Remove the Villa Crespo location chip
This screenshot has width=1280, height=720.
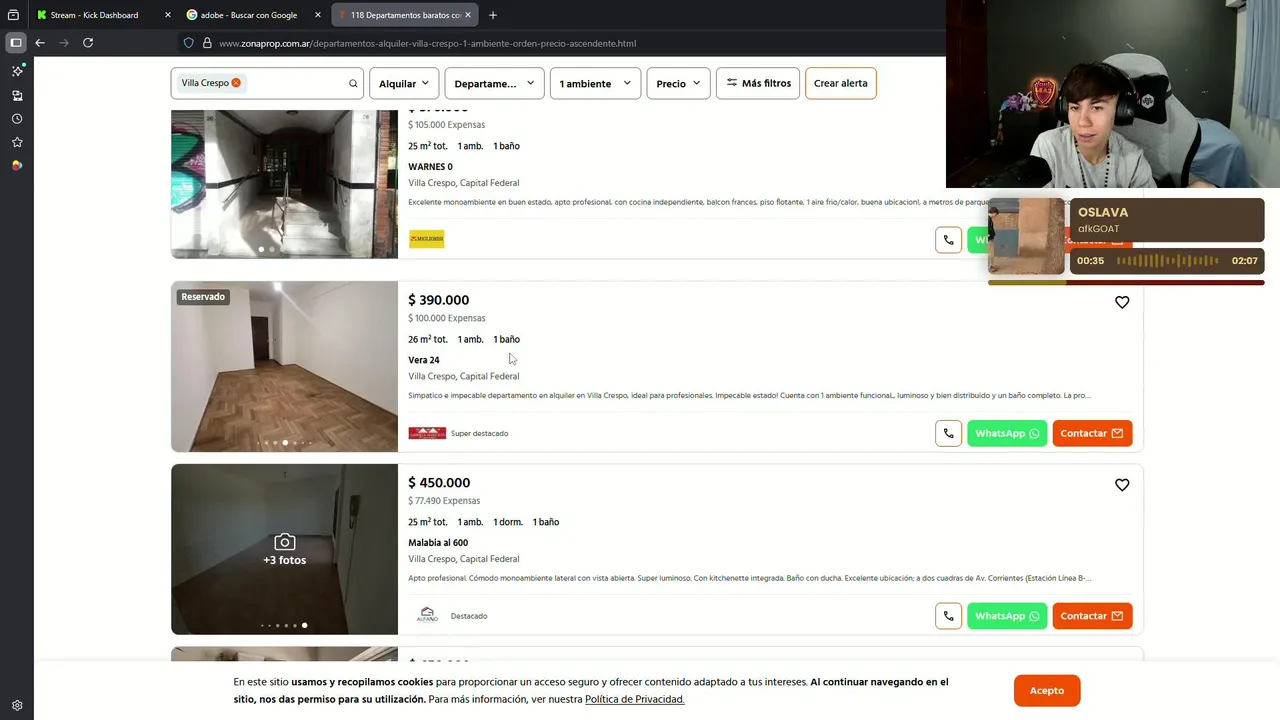pyautogui.click(x=236, y=83)
